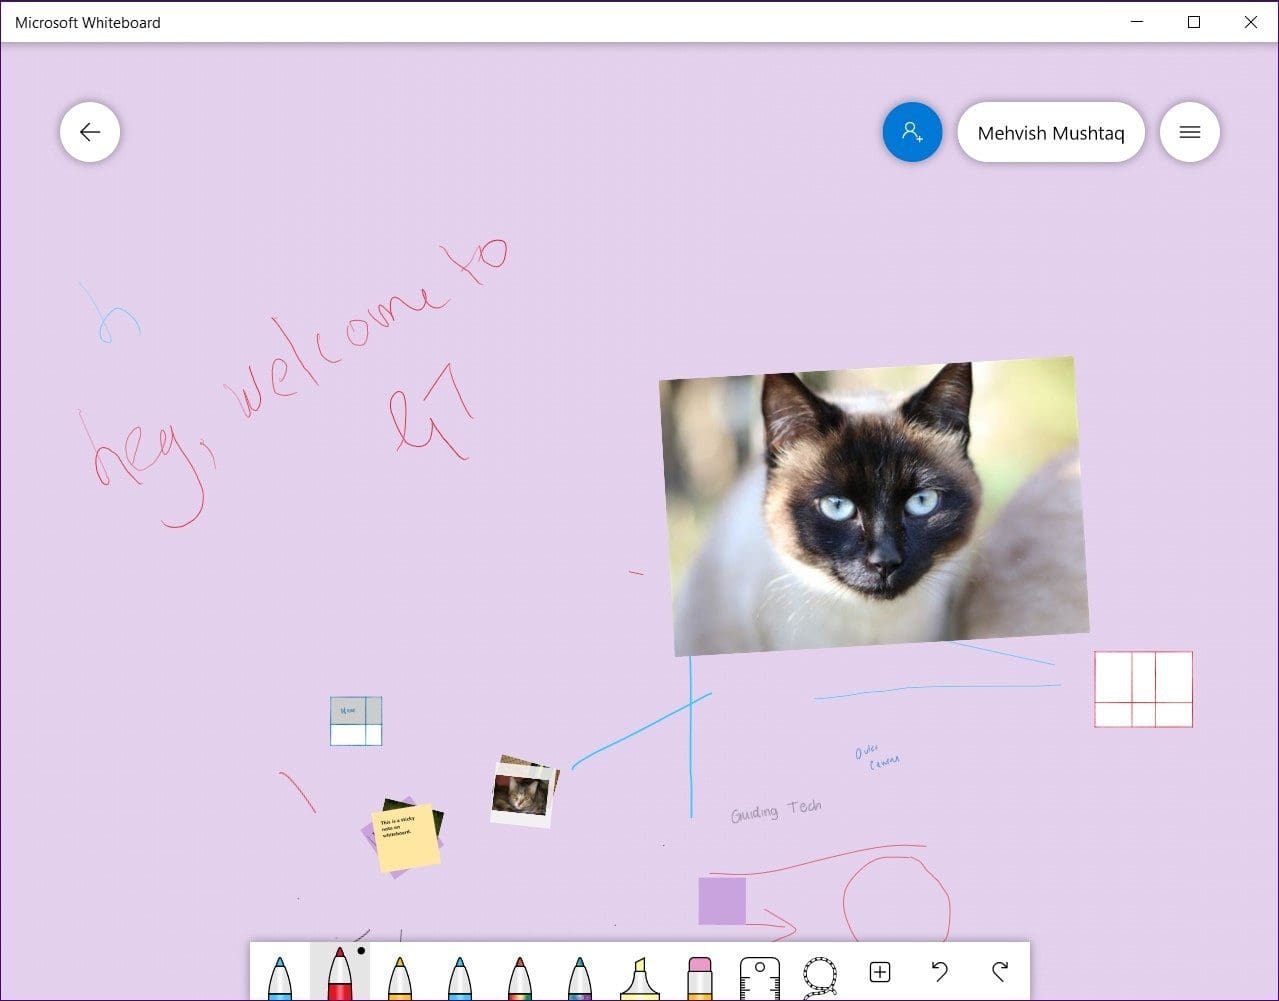The width and height of the screenshot is (1279, 1001).
Task: Open the Insert menu with the plus icon
Action: tap(879, 970)
